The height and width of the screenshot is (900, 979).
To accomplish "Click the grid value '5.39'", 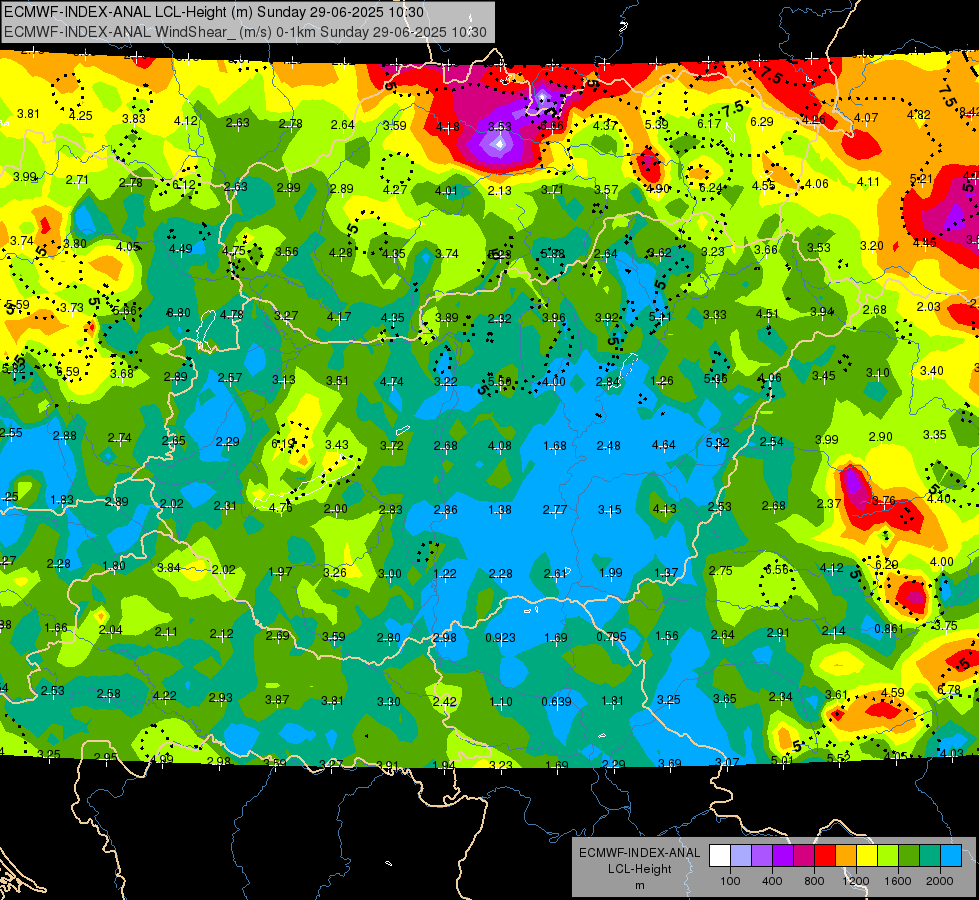I will pyautogui.click(x=657, y=124).
